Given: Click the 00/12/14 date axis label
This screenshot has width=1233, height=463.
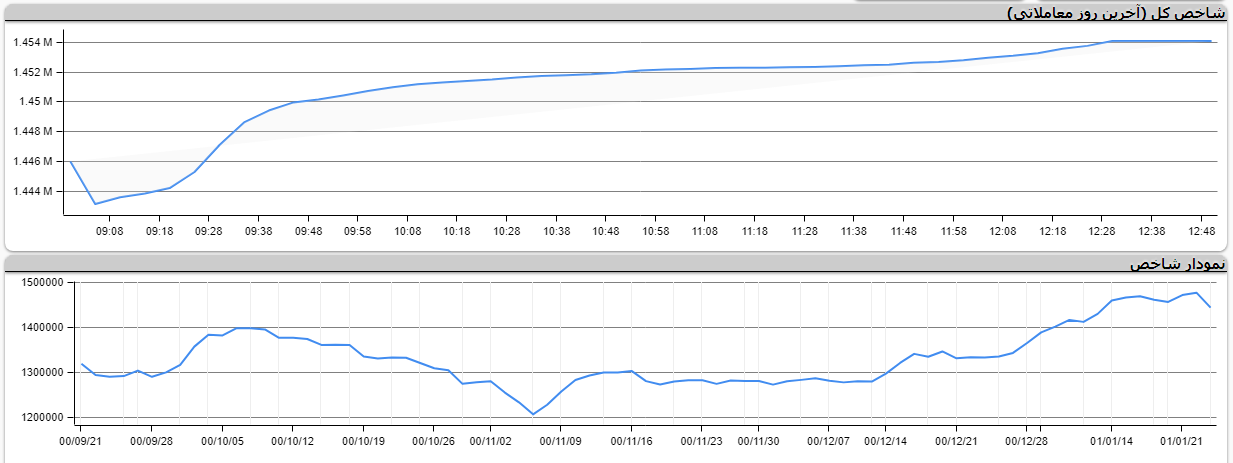Looking at the screenshot, I should 885,439.
